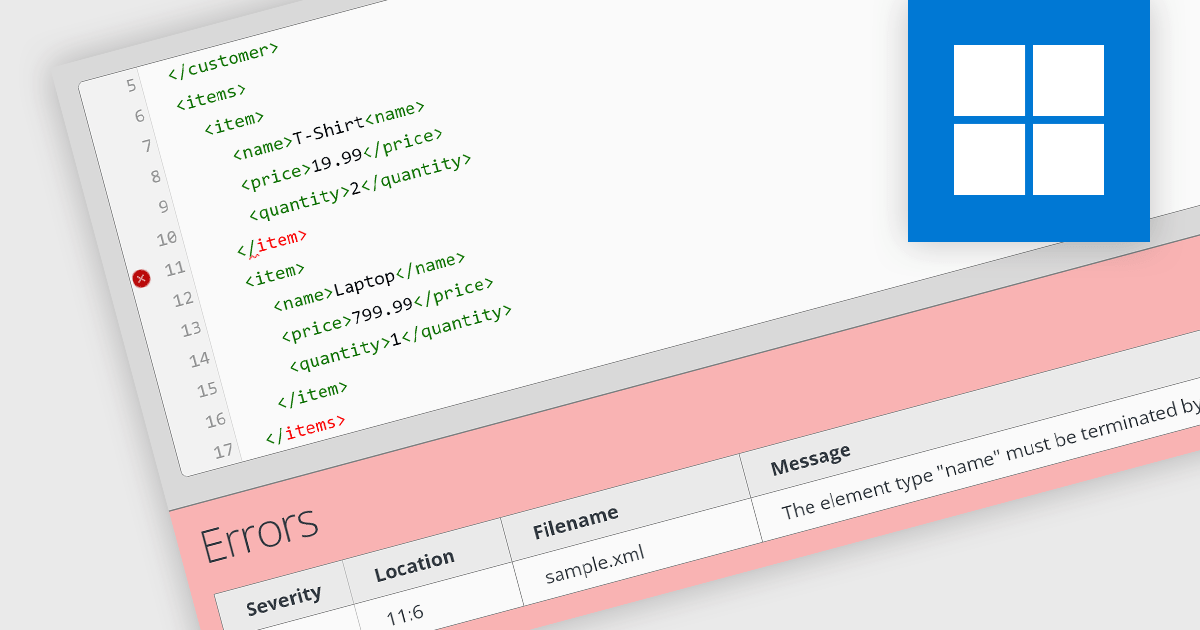Select the unterminated T-Shirt name element
The height and width of the screenshot is (630, 1200).
pos(327,132)
